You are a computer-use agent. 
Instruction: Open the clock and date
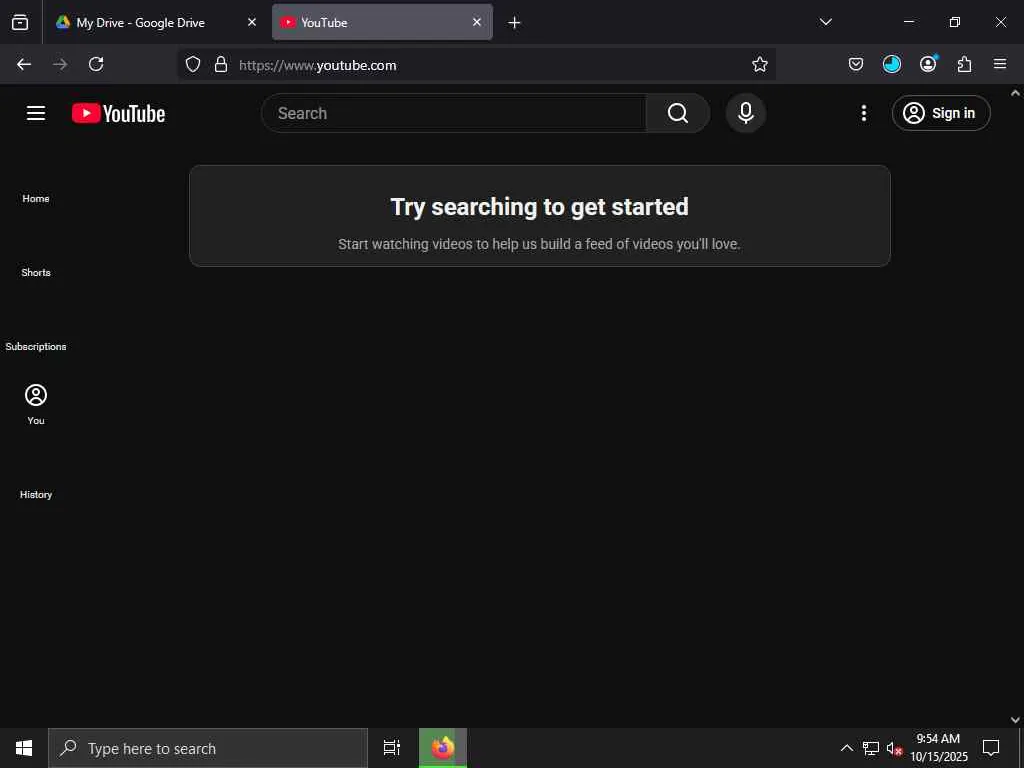point(938,748)
